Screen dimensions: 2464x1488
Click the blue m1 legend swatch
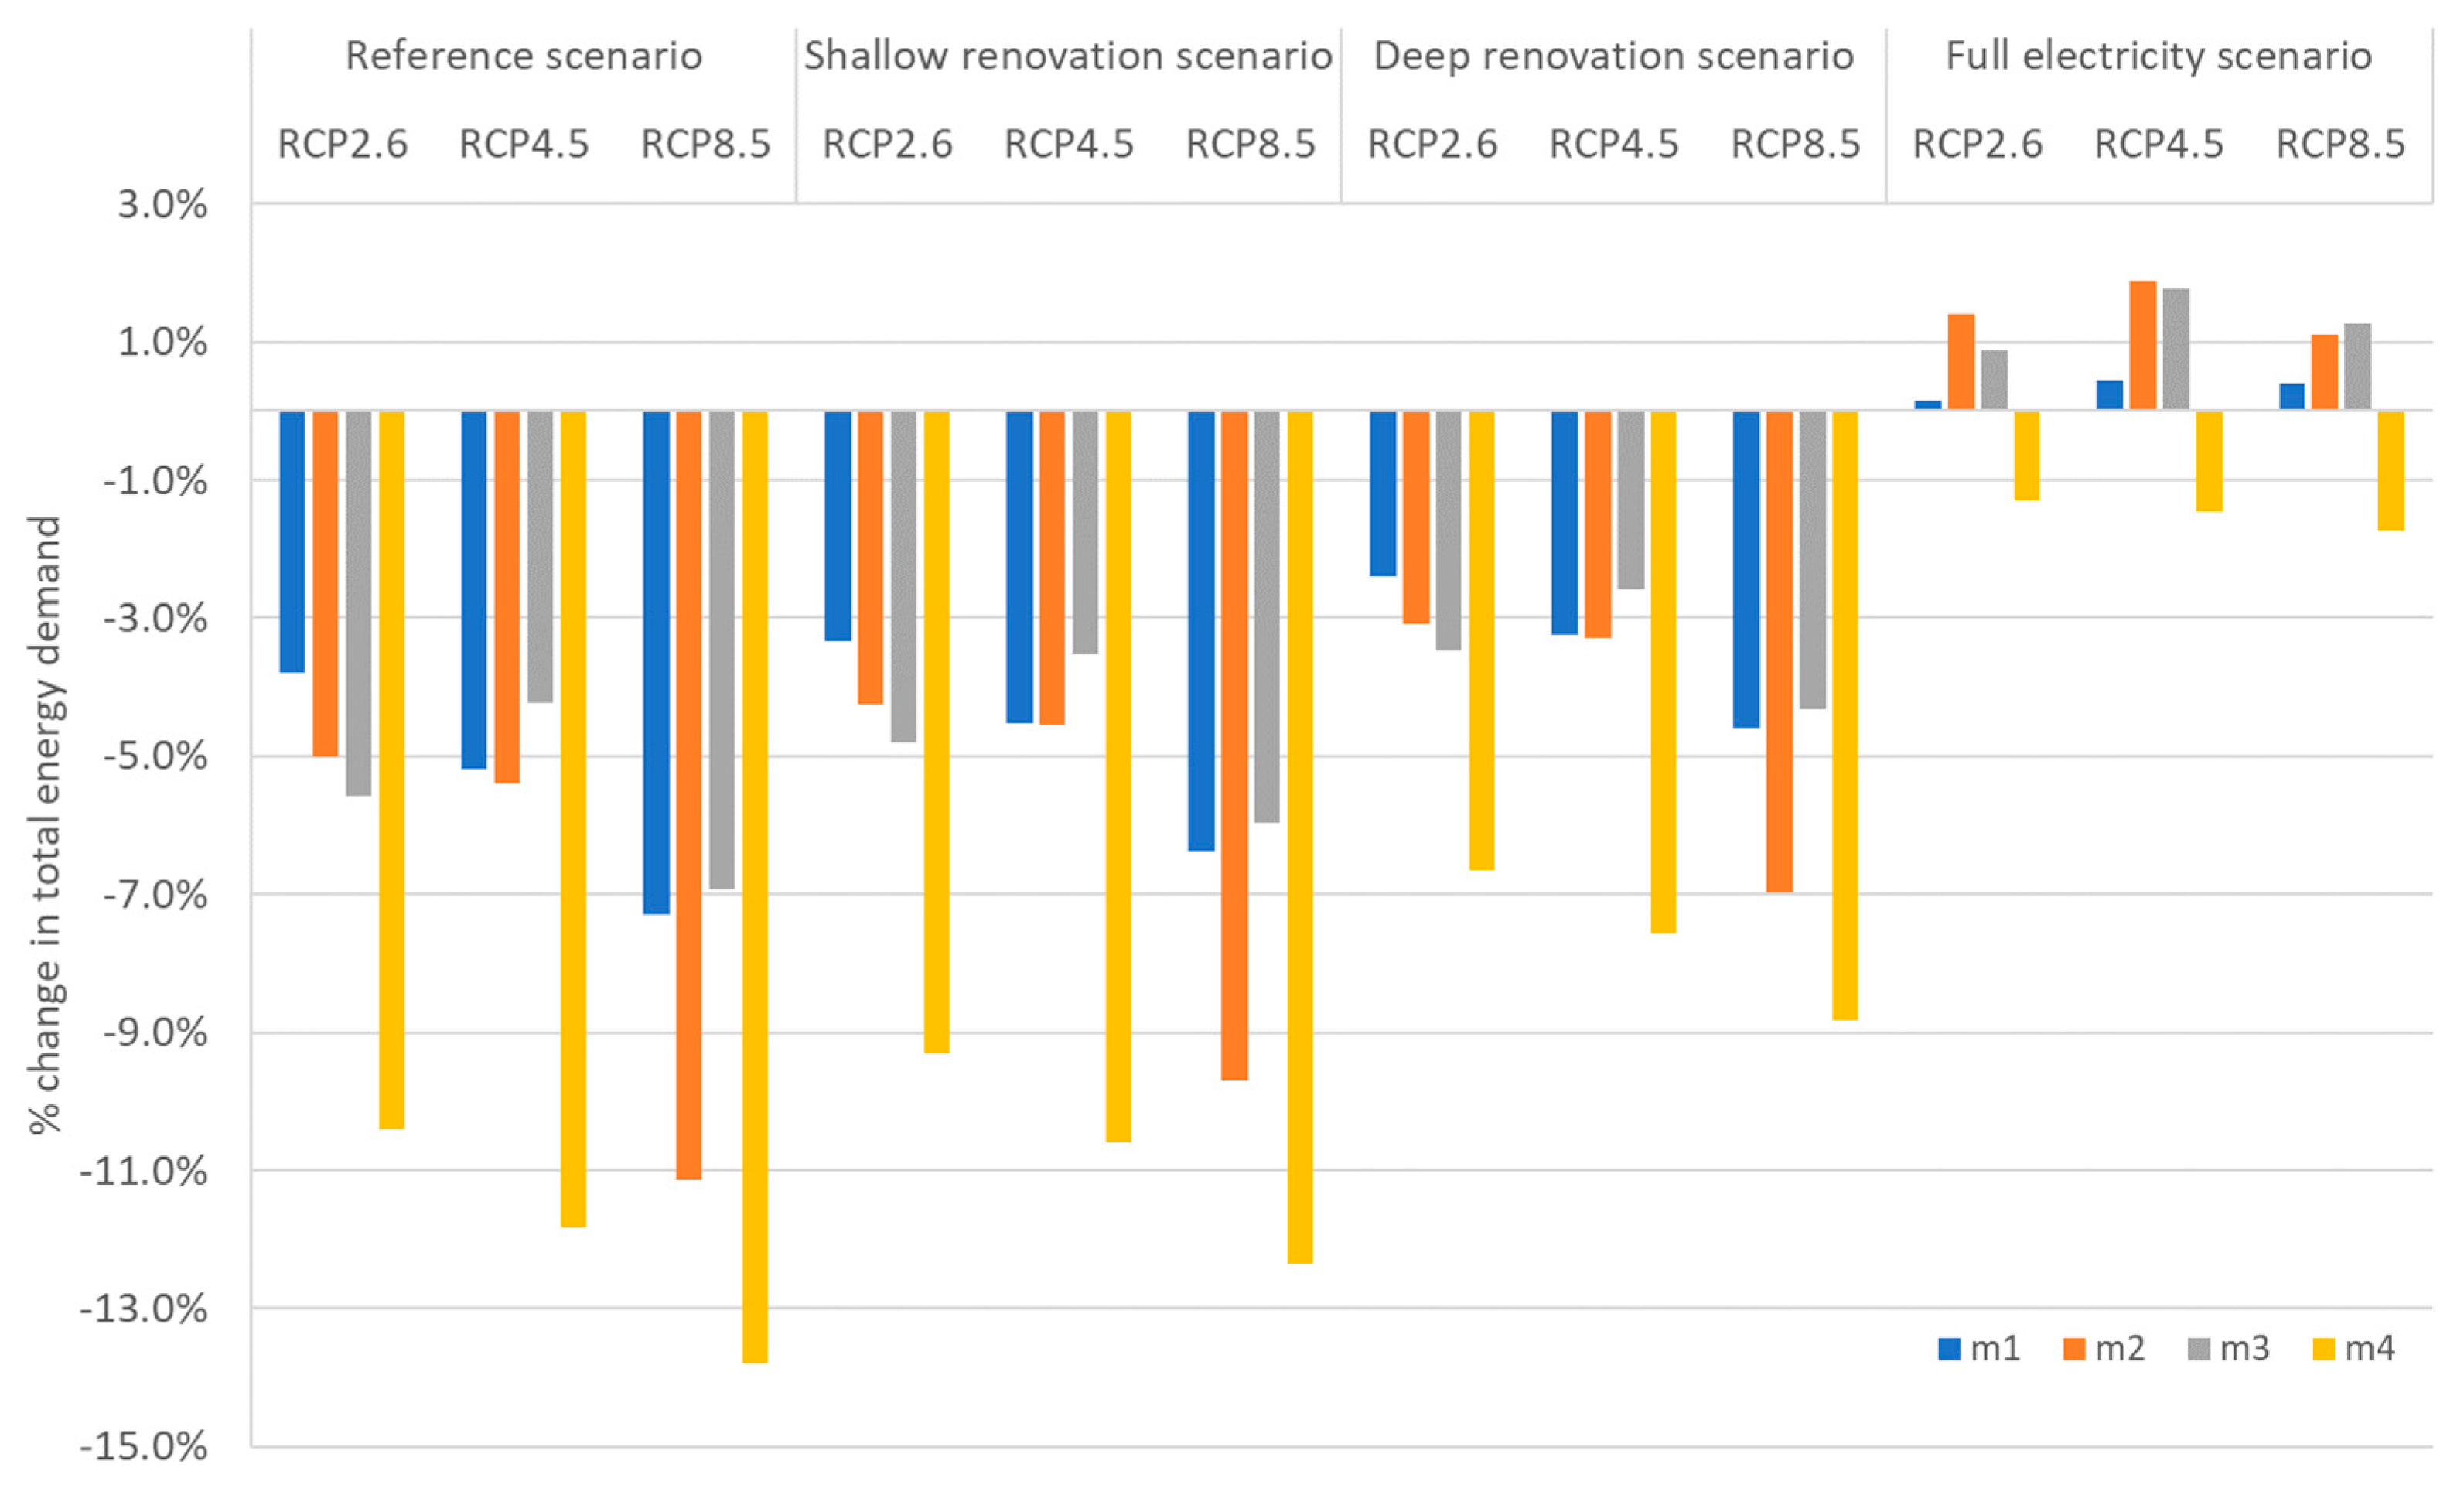1949,1349
